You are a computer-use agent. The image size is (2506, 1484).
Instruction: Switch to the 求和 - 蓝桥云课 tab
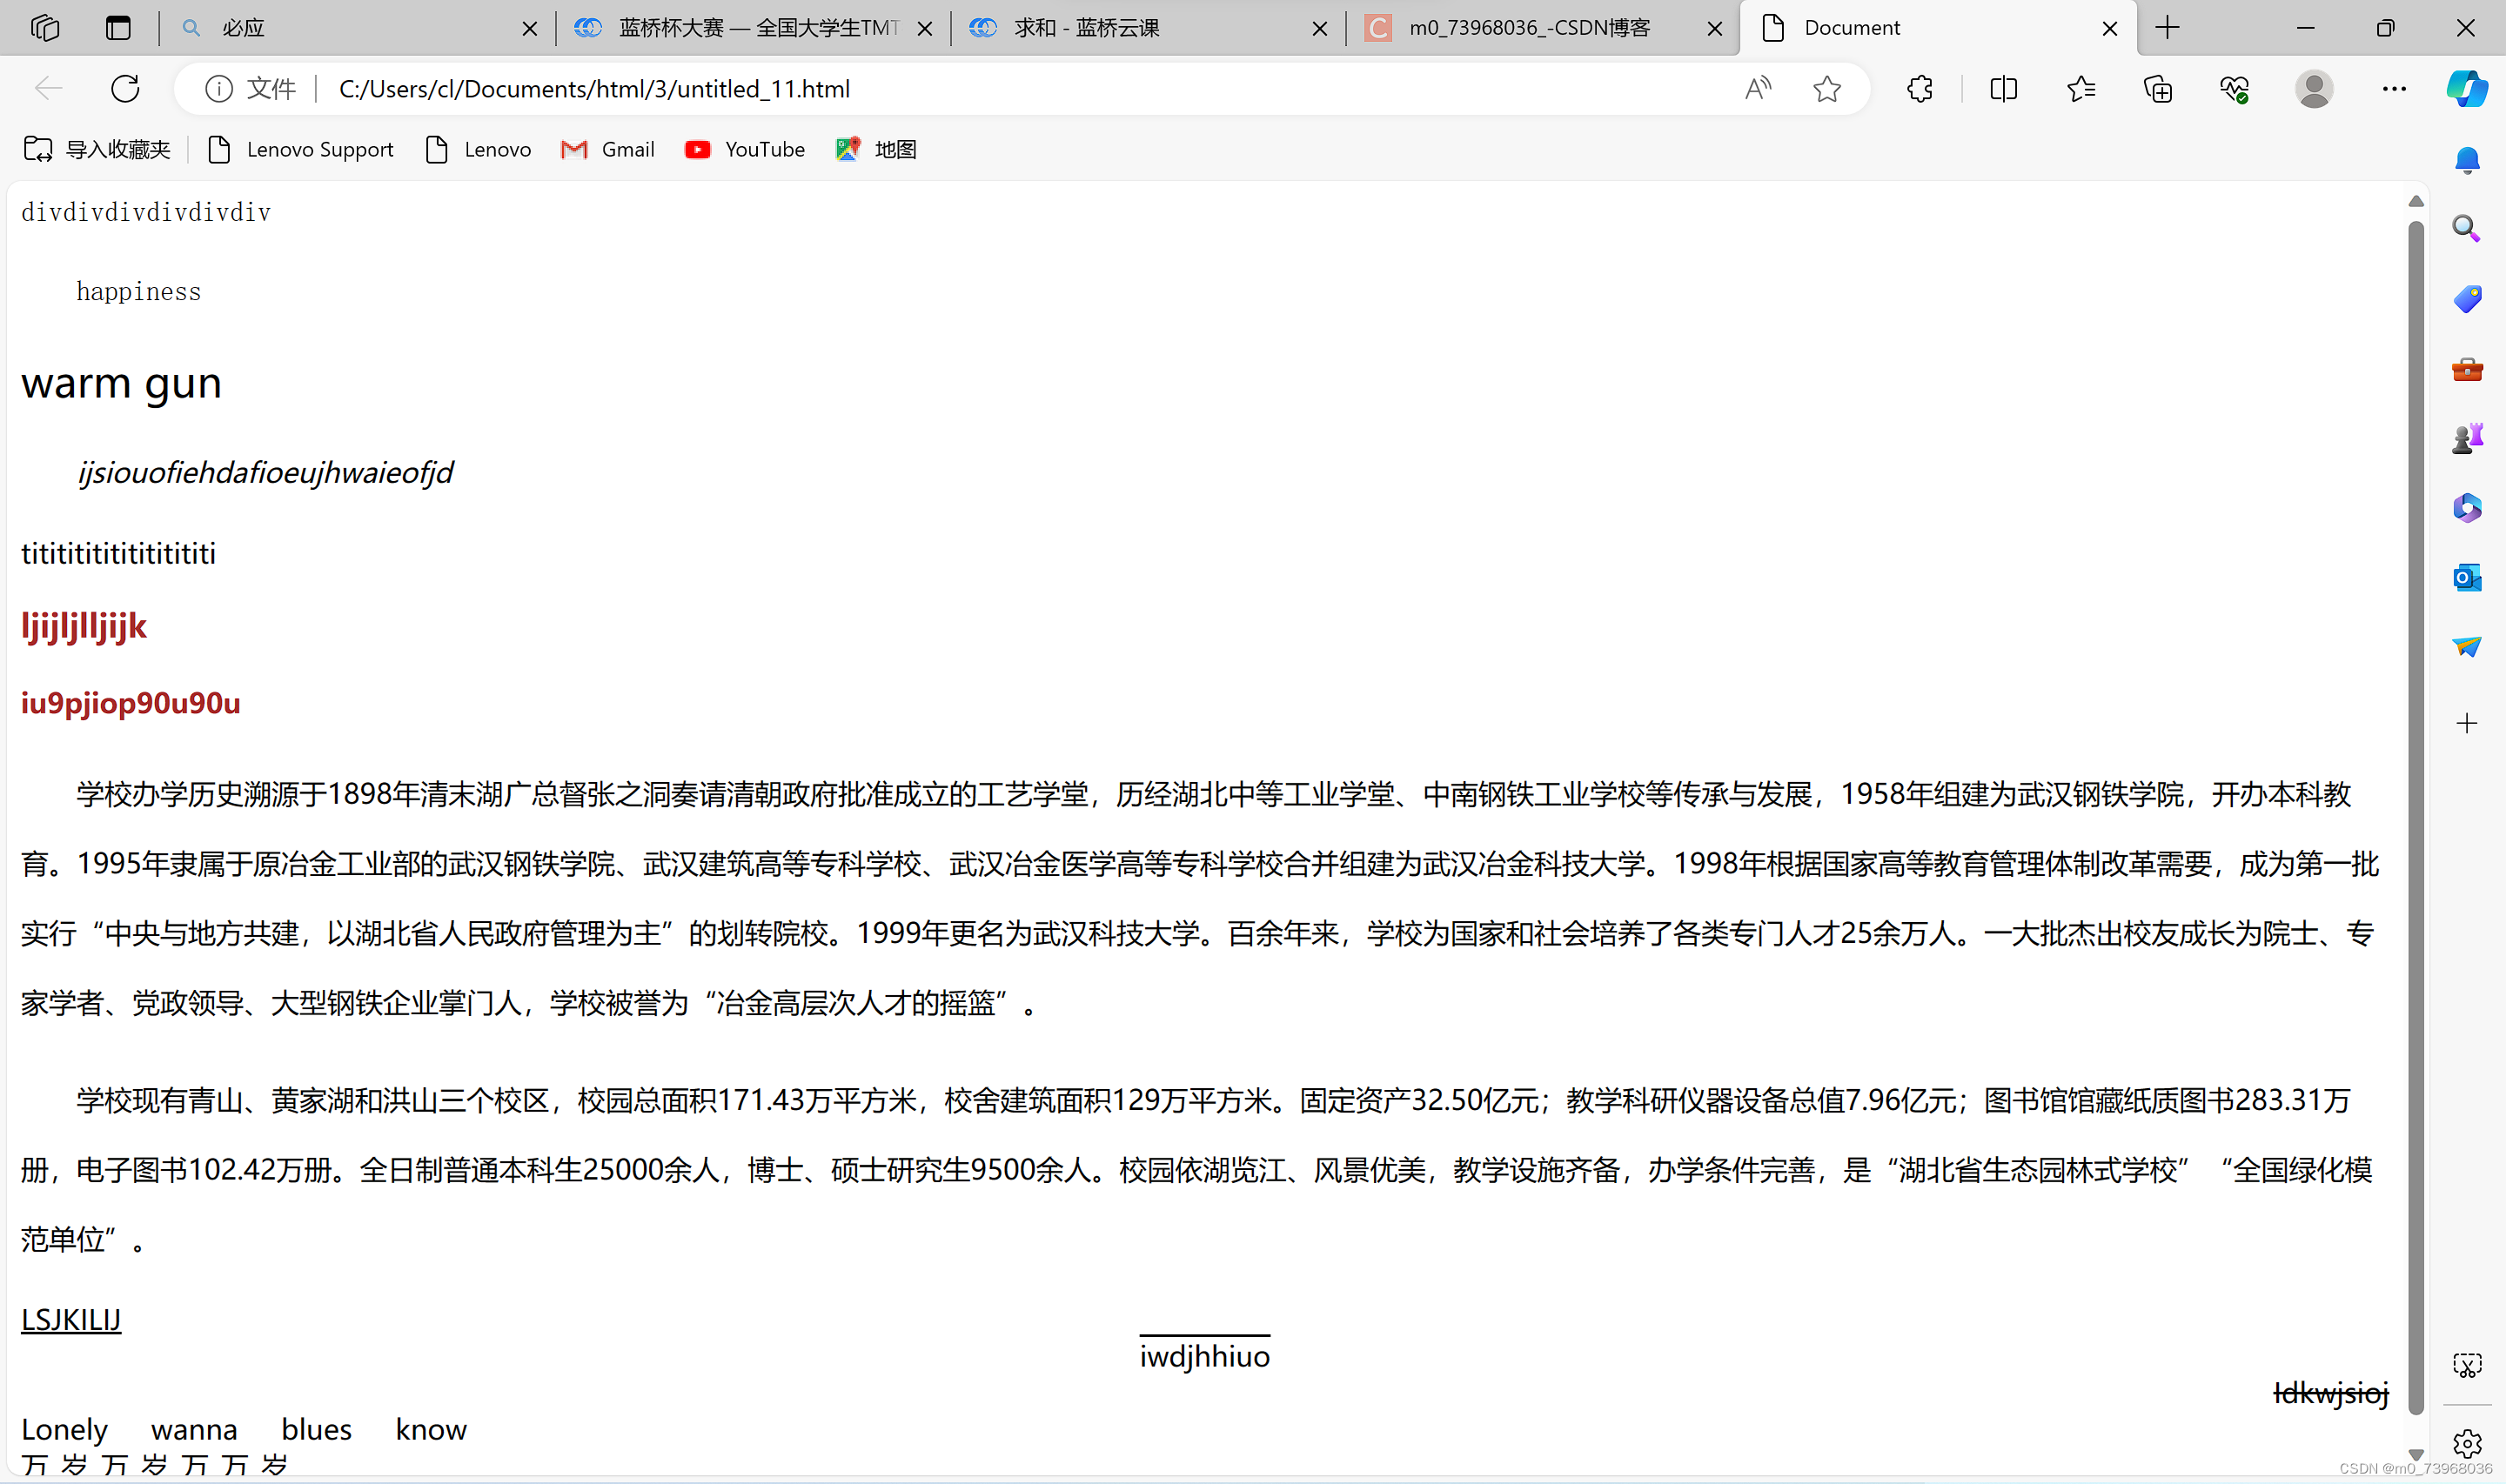pyautogui.click(x=1087, y=28)
